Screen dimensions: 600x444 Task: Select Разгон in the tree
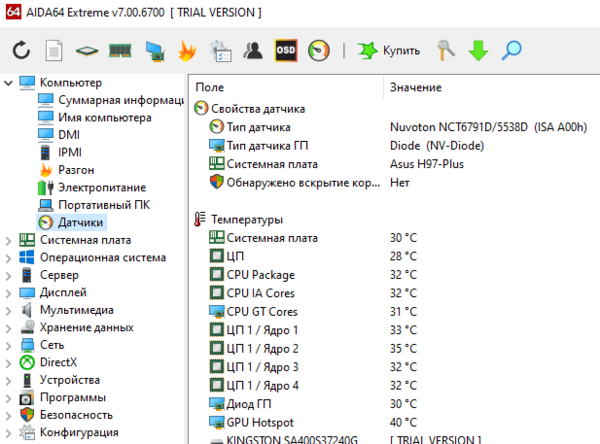click(x=76, y=170)
